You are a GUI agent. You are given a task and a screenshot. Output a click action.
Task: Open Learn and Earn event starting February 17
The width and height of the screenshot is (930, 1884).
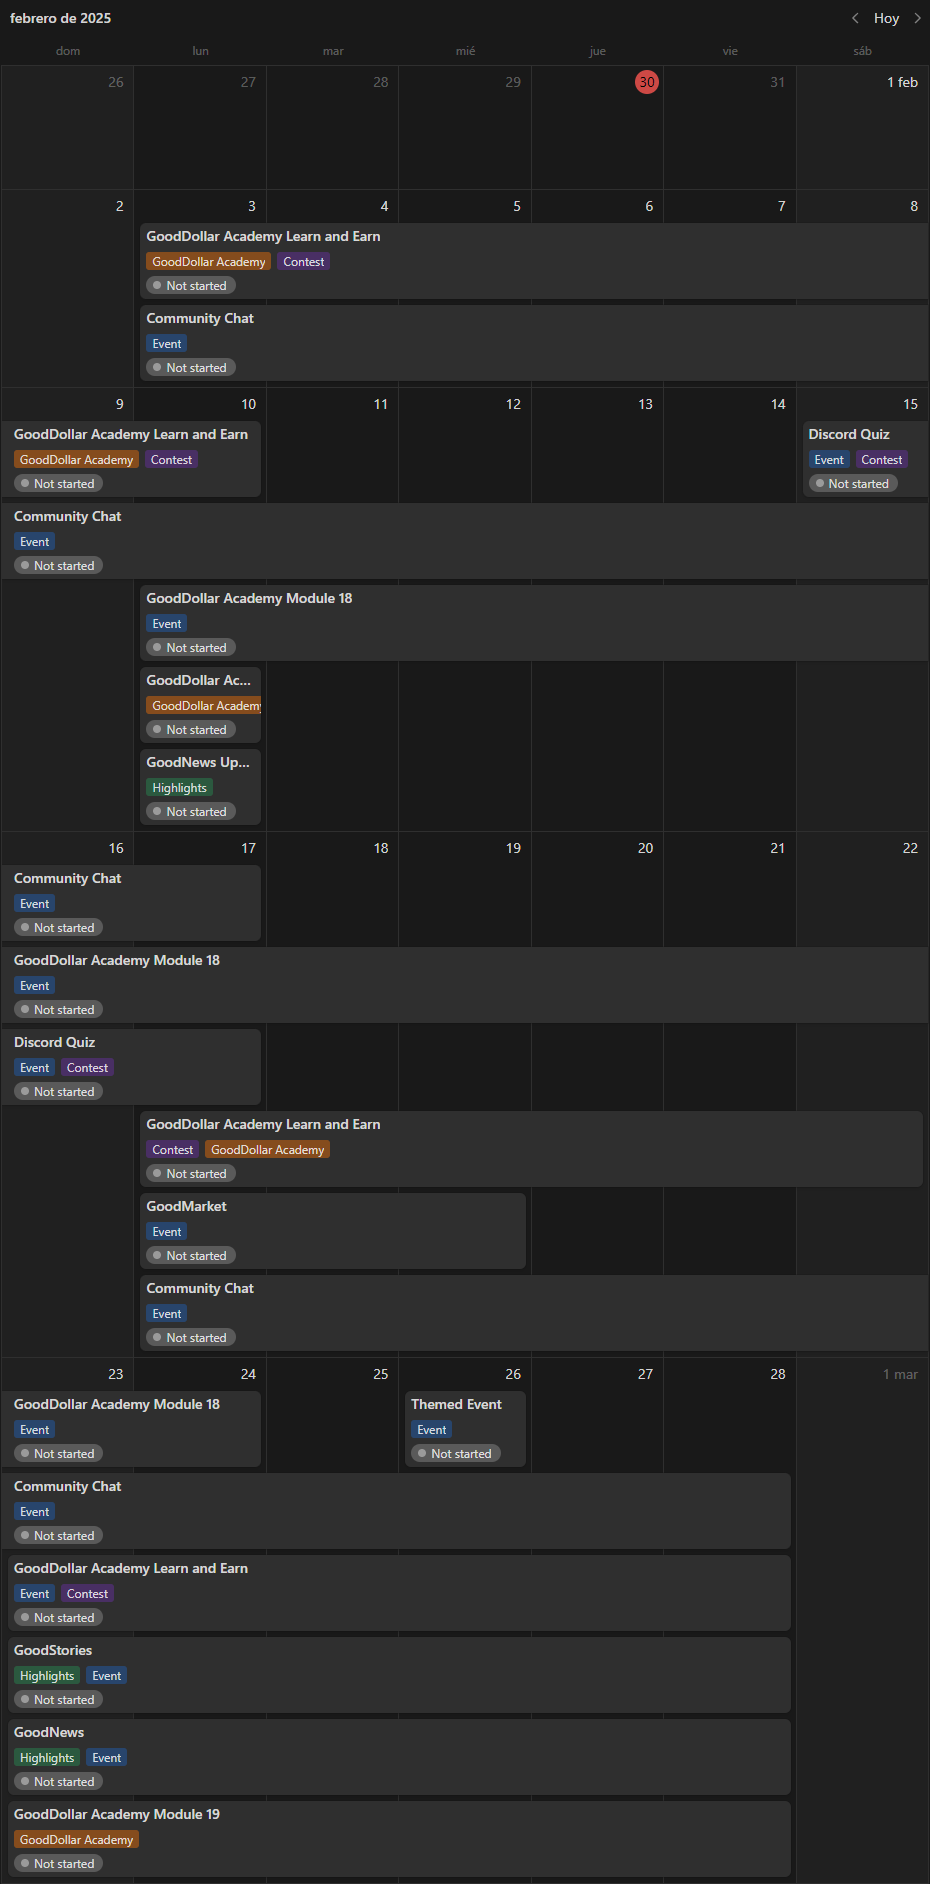pos(531,1149)
